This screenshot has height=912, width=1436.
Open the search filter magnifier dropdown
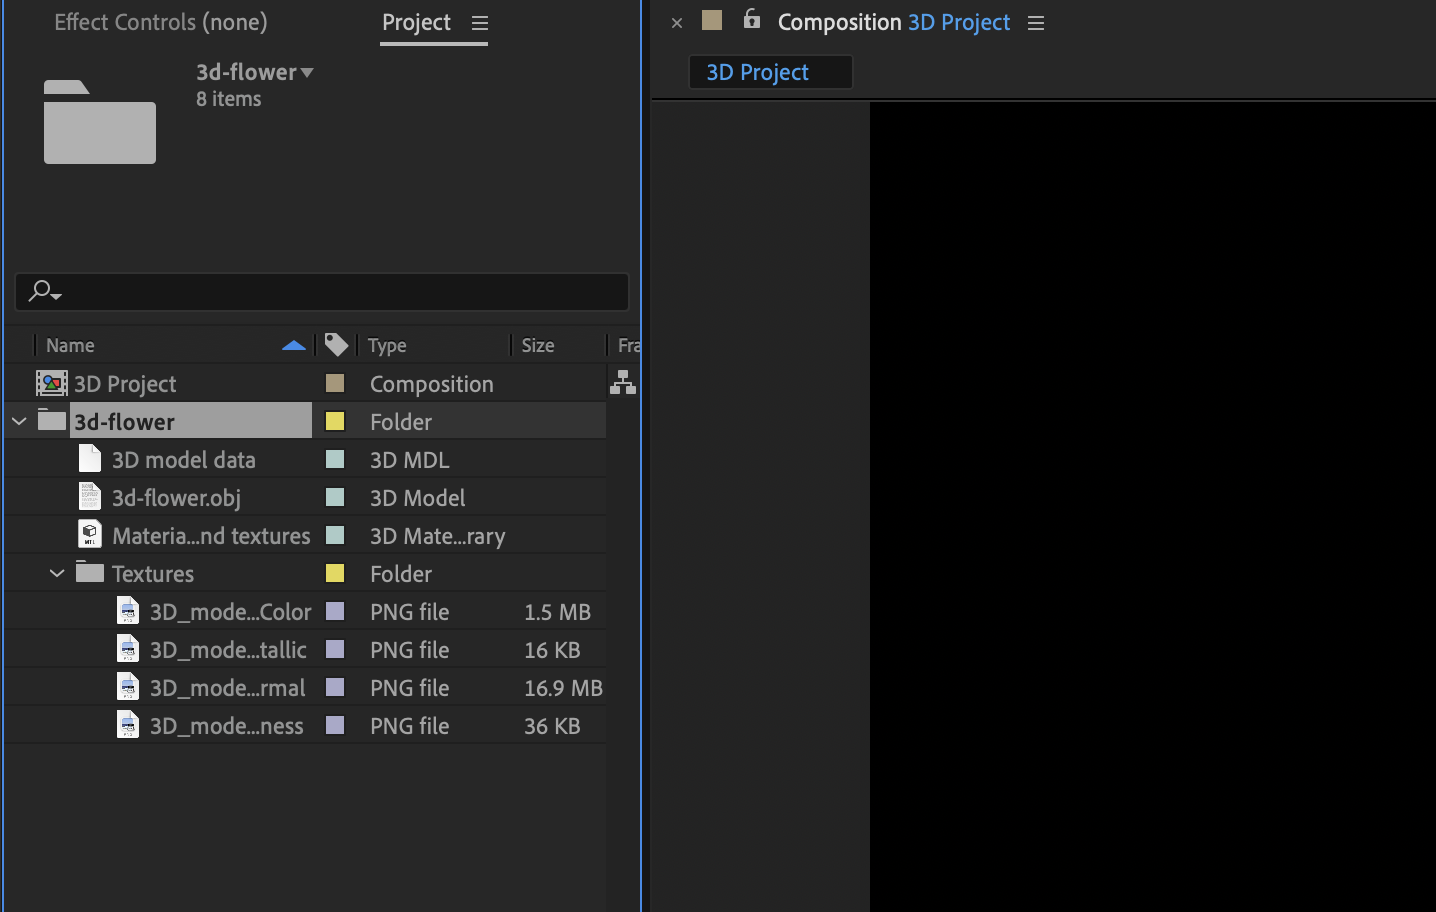tap(45, 291)
